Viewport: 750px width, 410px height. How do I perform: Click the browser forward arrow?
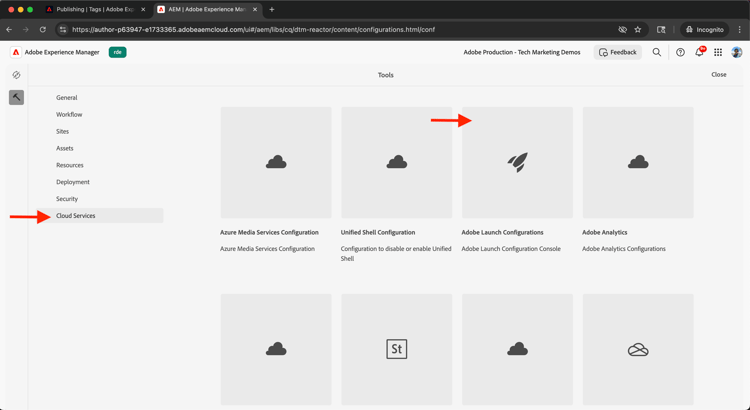pos(26,30)
